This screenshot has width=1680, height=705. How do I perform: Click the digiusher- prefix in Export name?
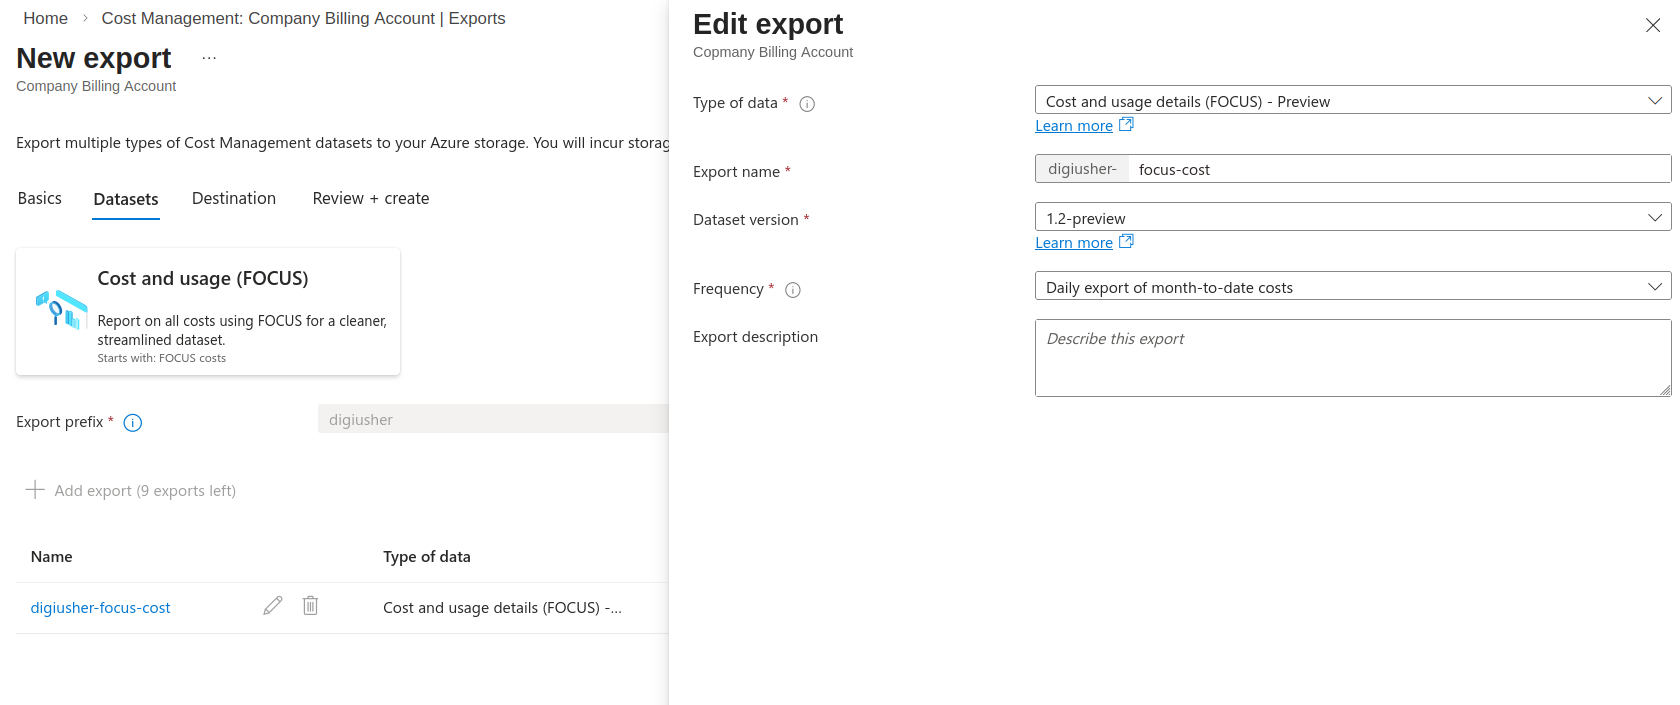coord(1082,169)
